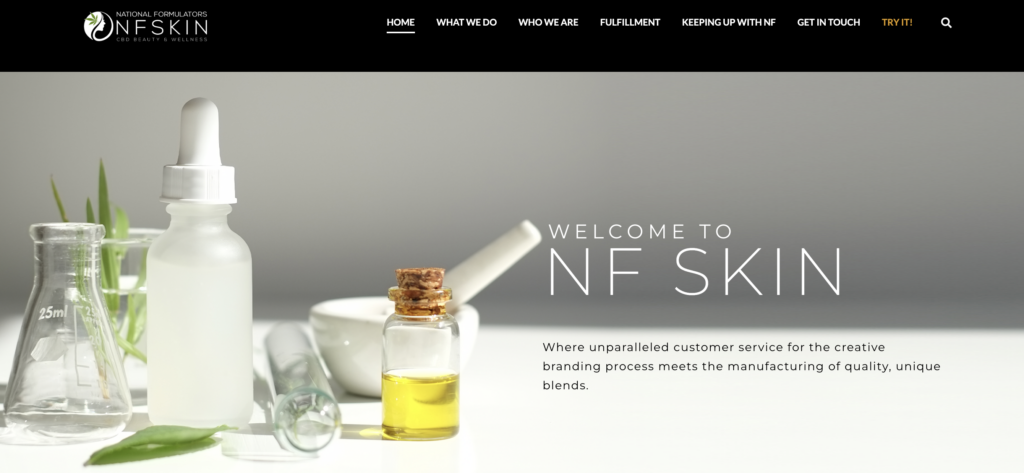Select Who We Are in navigation
The image size is (1024, 473).
pyautogui.click(x=548, y=22)
